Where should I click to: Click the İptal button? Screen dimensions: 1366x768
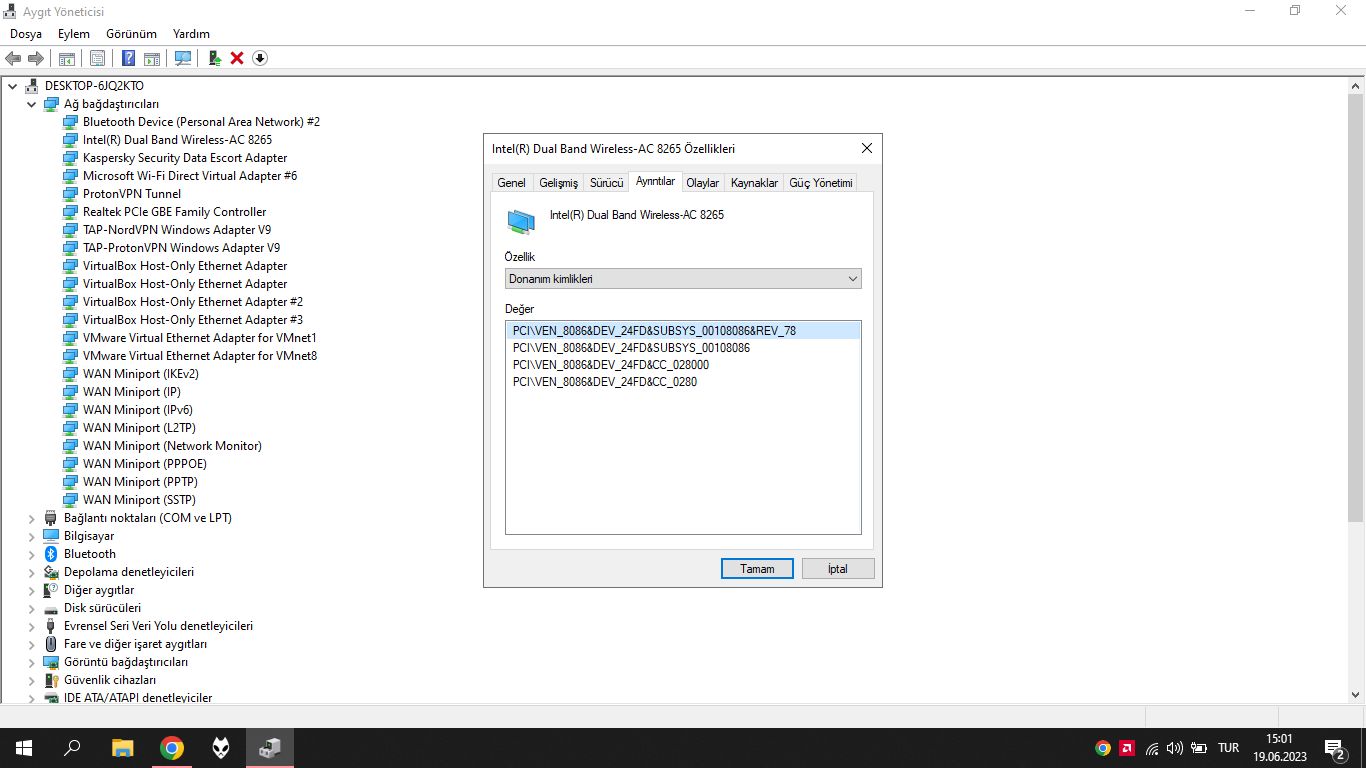tap(838, 568)
